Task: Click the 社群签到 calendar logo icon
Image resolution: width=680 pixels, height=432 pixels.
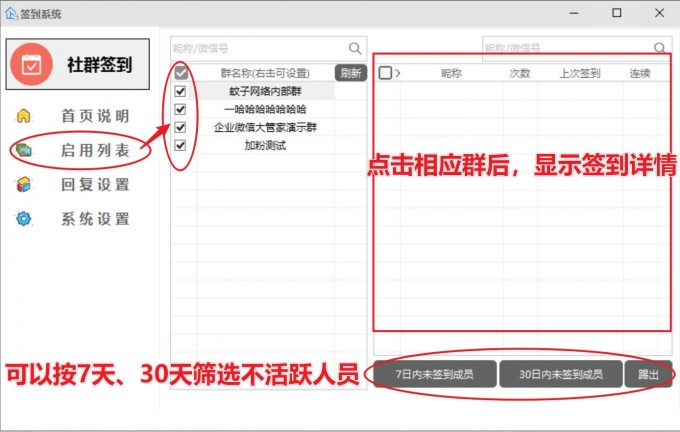Action: tap(31, 64)
